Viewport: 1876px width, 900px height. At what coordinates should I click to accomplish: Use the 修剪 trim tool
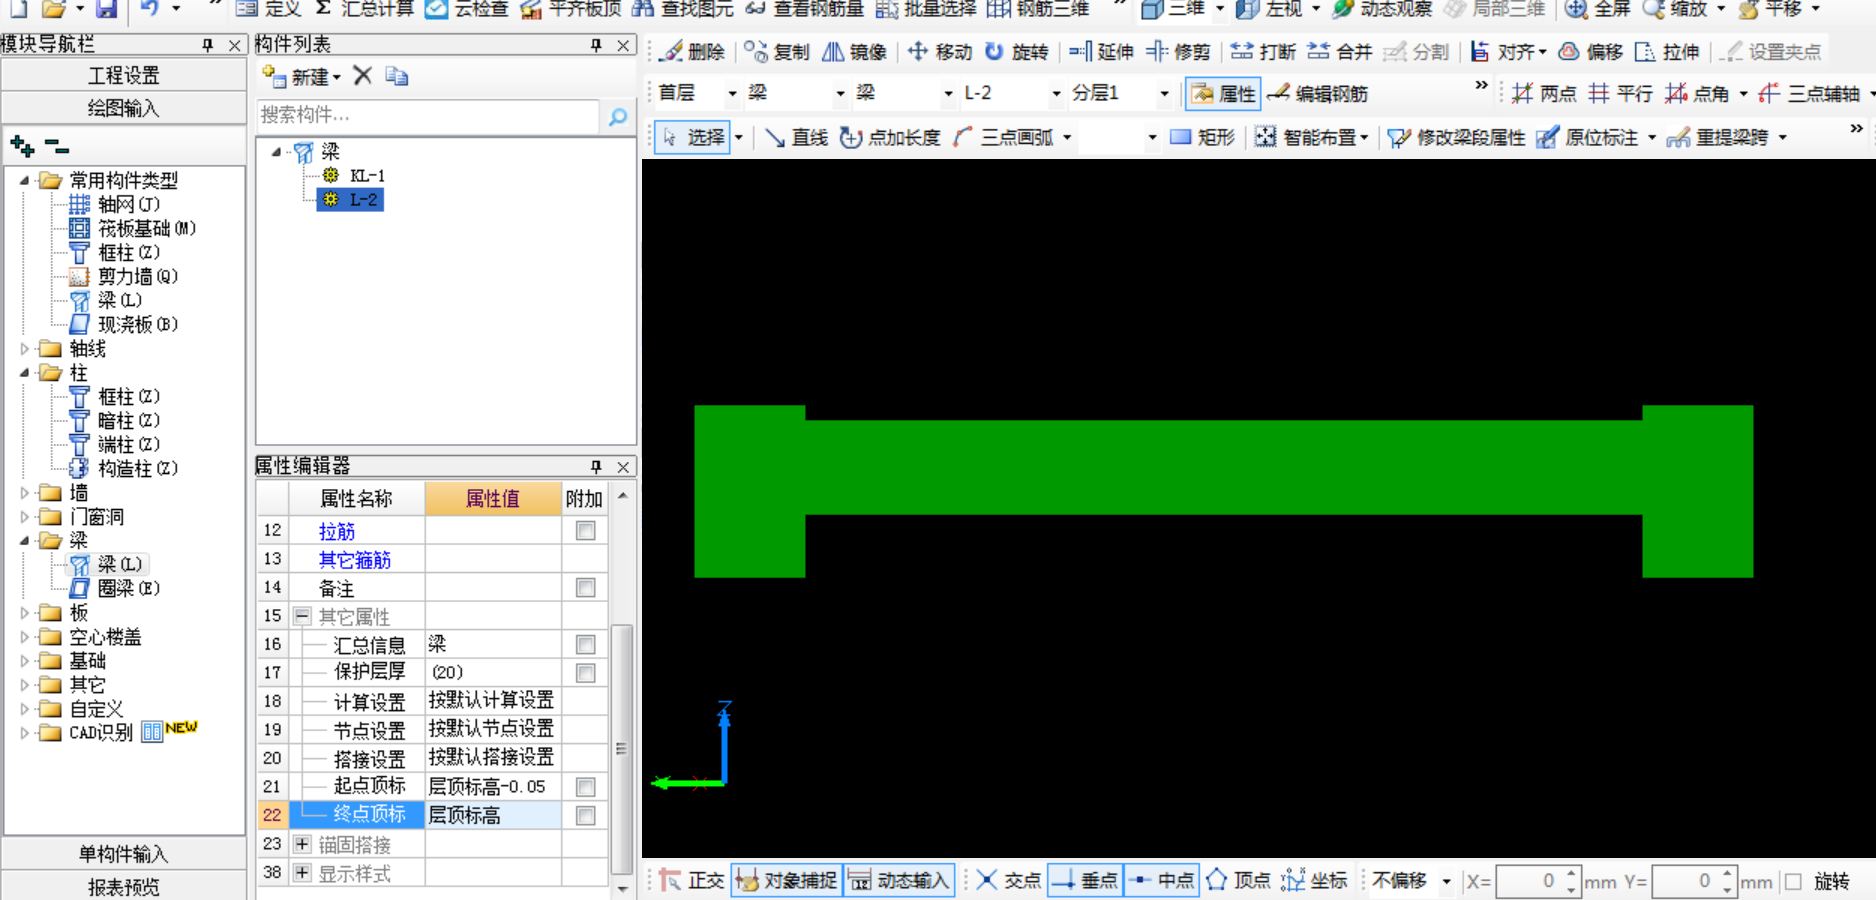pyautogui.click(x=1178, y=52)
